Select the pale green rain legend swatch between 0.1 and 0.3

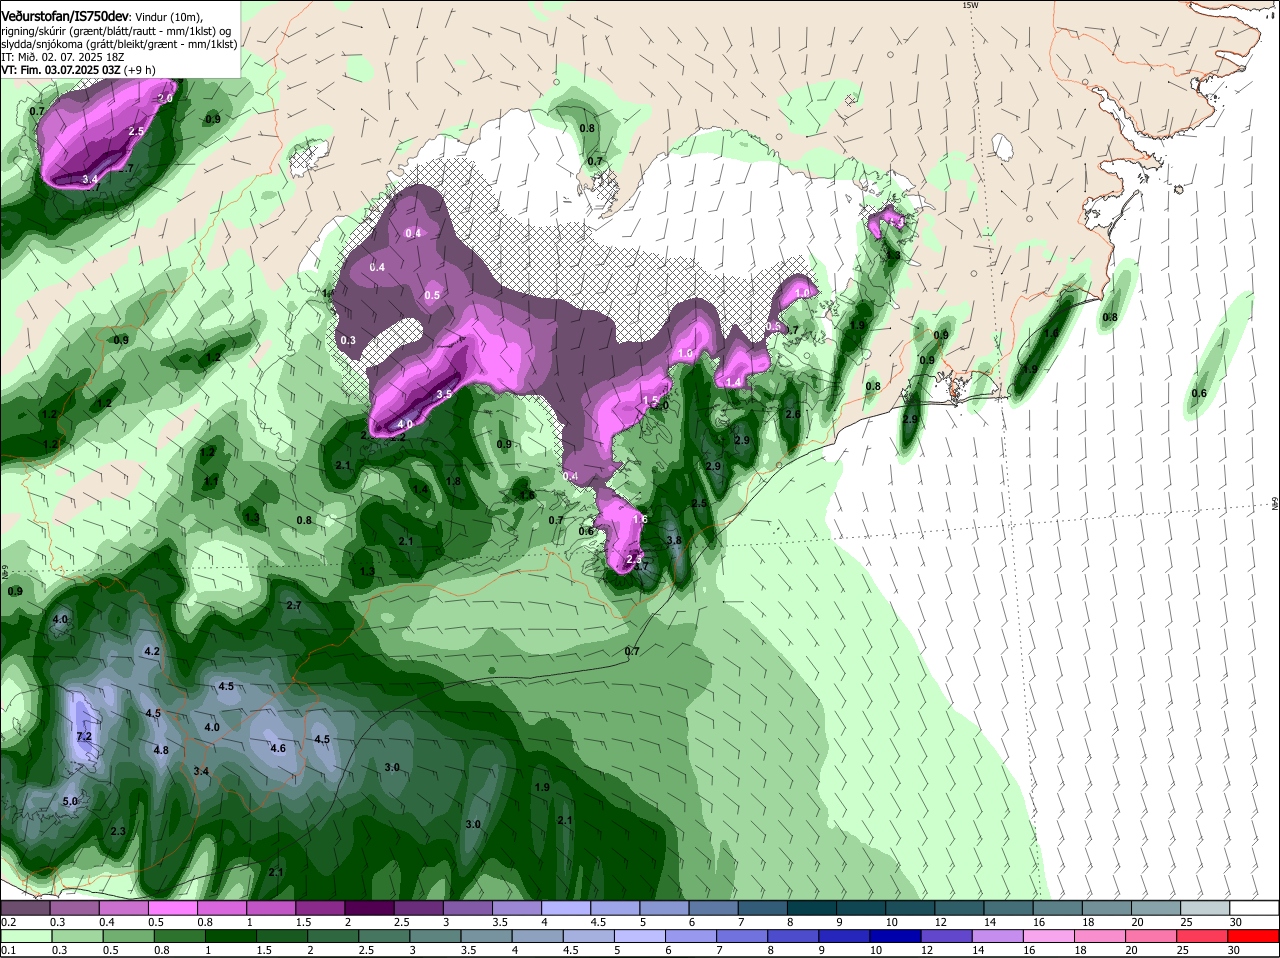coord(27,936)
